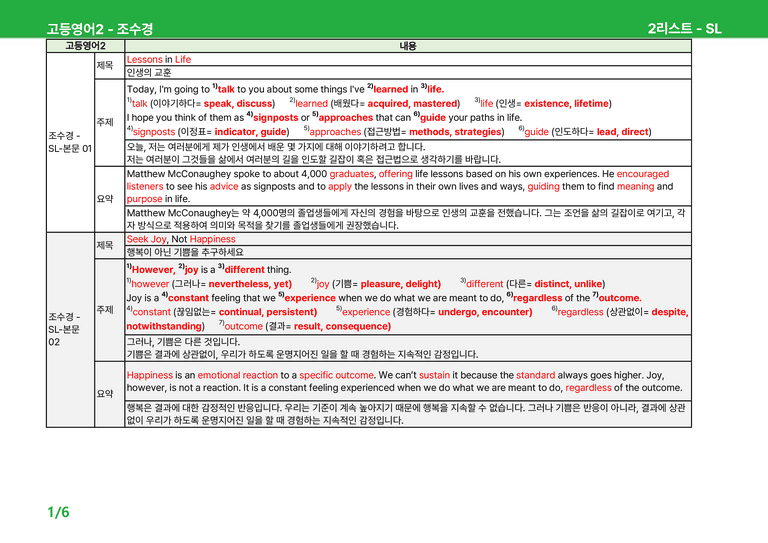This screenshot has height=543, width=768.
Task: Click the title Seek Joy, Not Happiness
Action: coord(181,239)
